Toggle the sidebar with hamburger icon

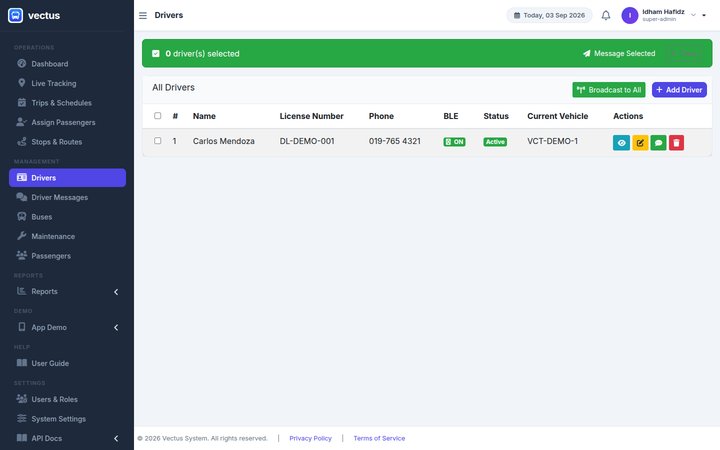click(143, 16)
